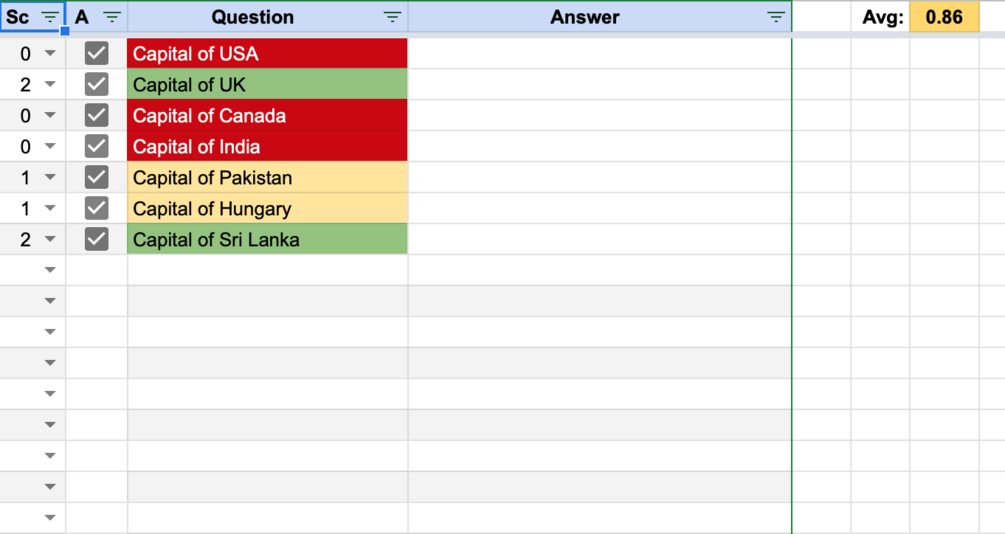Expand score dropdown for Capital of UK row
This screenshot has height=534, width=1005.
tap(50, 84)
